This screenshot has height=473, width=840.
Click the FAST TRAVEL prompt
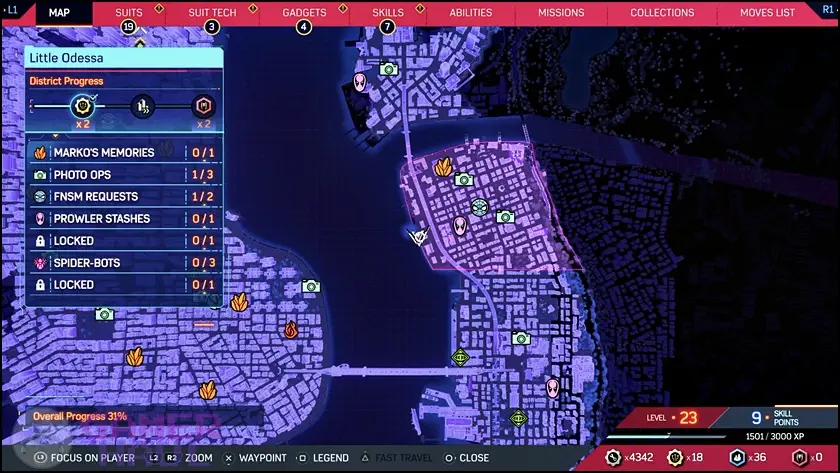[396, 458]
